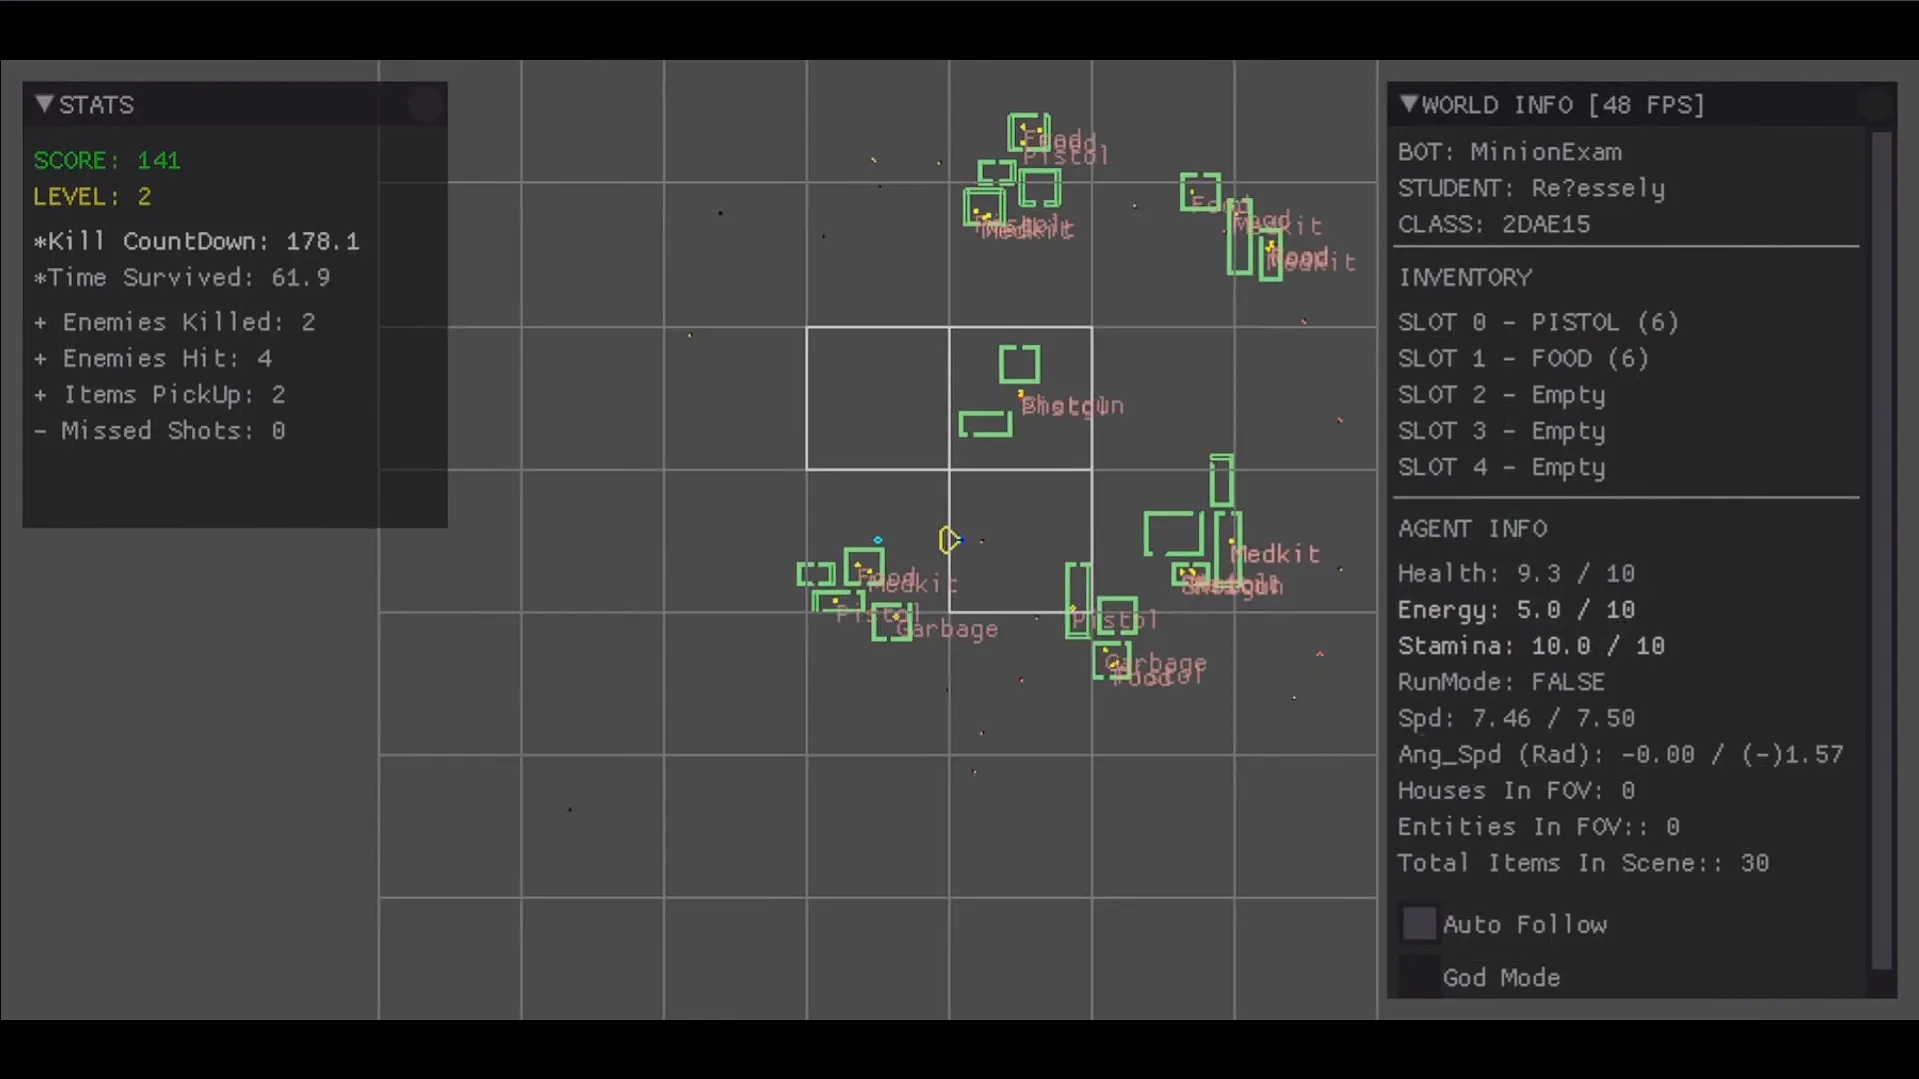
Task: Click the Enemies Killed: 2 line
Action: pyautogui.click(x=175, y=322)
